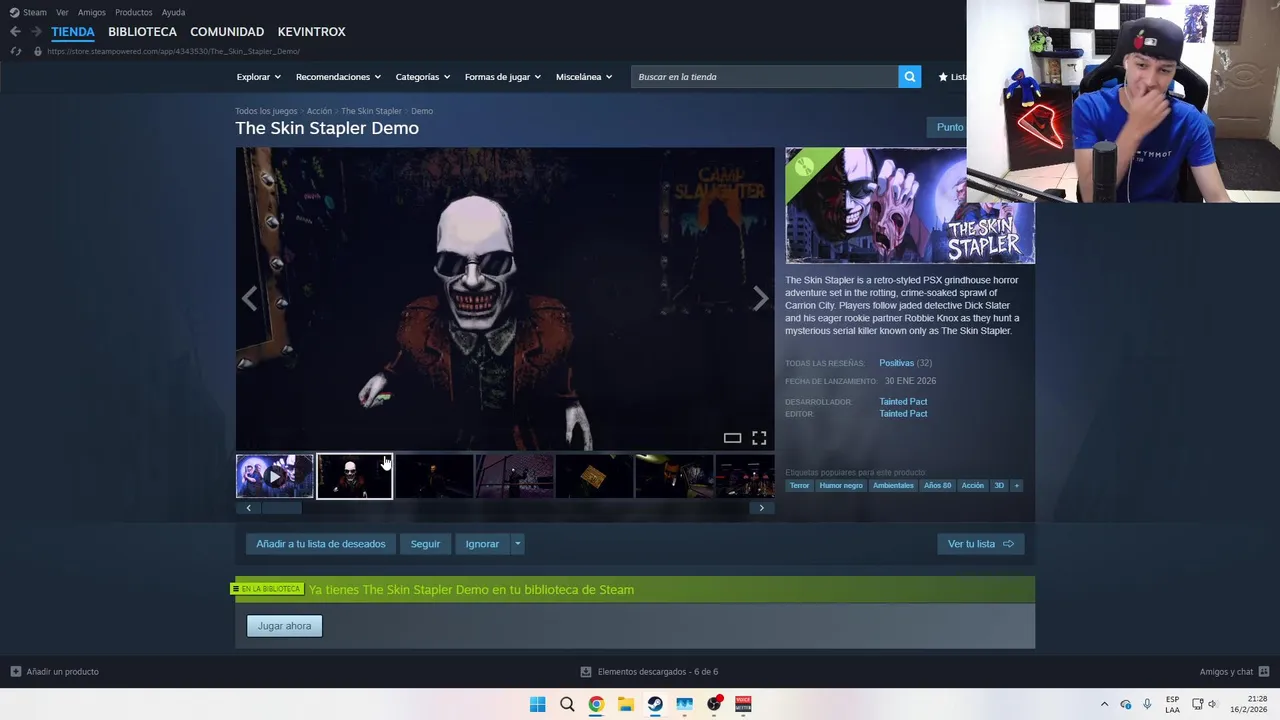Screen dimensions: 1280x720
Task: Click the Steam icon in the taskbar
Action: click(655, 704)
